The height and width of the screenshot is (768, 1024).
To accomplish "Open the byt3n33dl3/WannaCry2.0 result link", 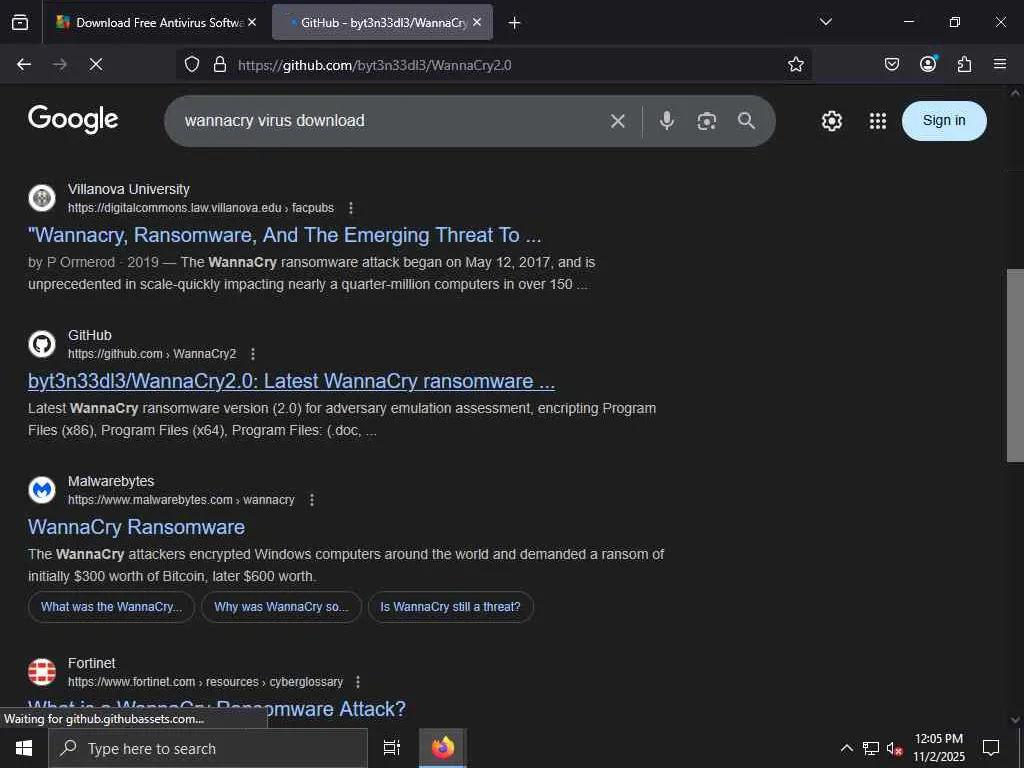I will point(291,381).
